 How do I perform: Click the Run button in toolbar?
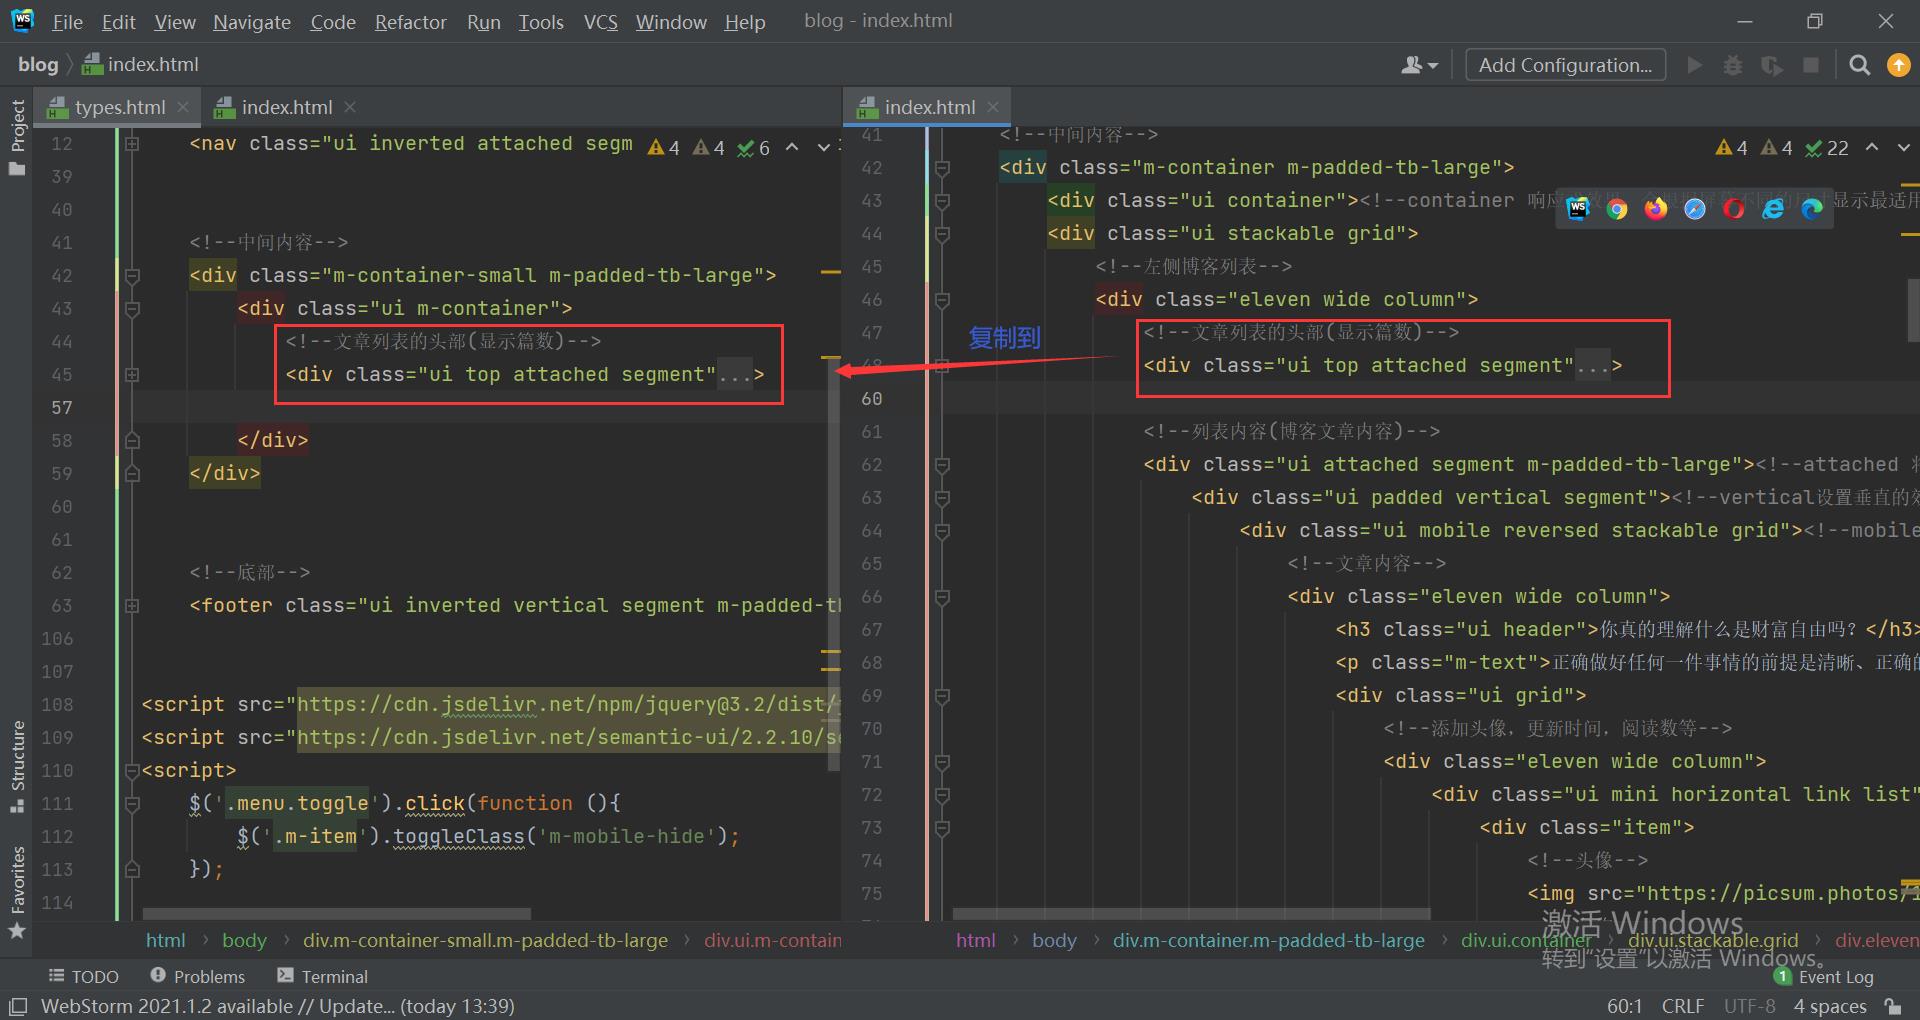[1694, 65]
